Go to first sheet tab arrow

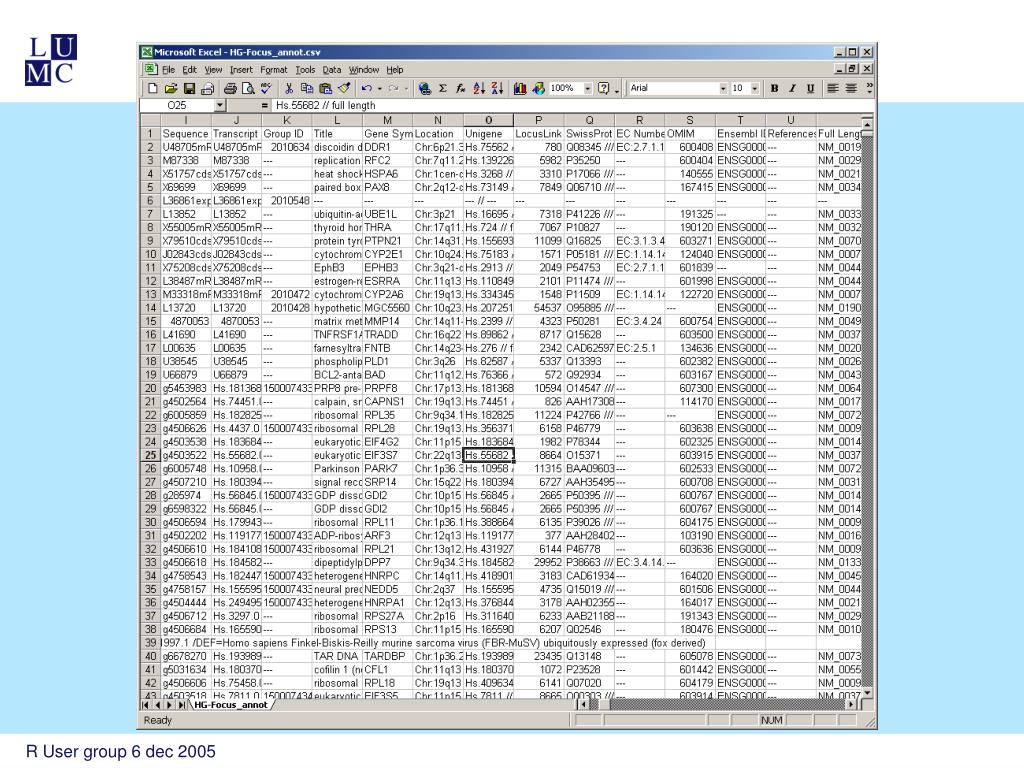pyautogui.click(x=145, y=705)
